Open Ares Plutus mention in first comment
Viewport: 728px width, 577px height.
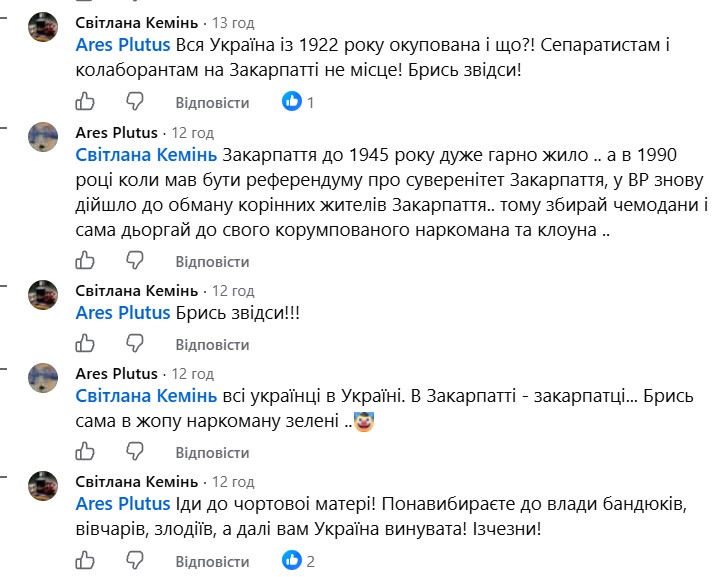coord(123,45)
